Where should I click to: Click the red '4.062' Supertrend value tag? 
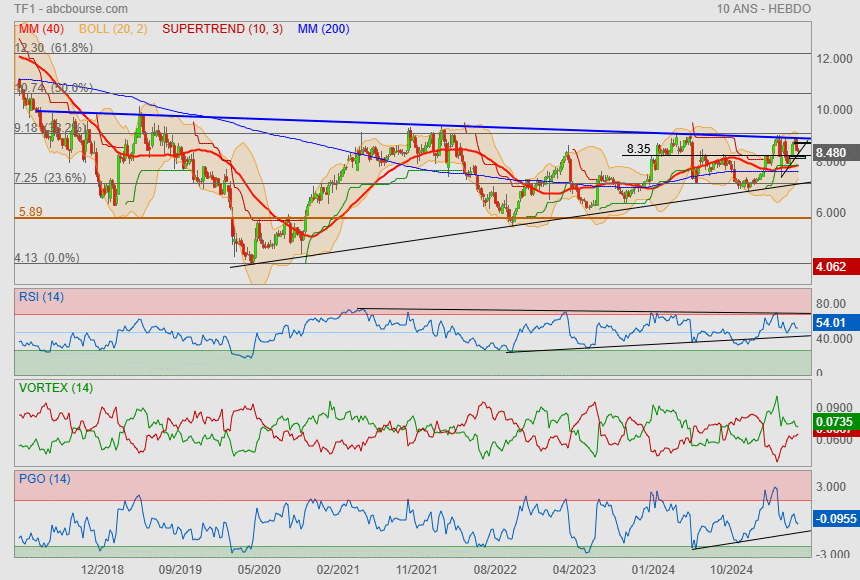tap(835, 267)
